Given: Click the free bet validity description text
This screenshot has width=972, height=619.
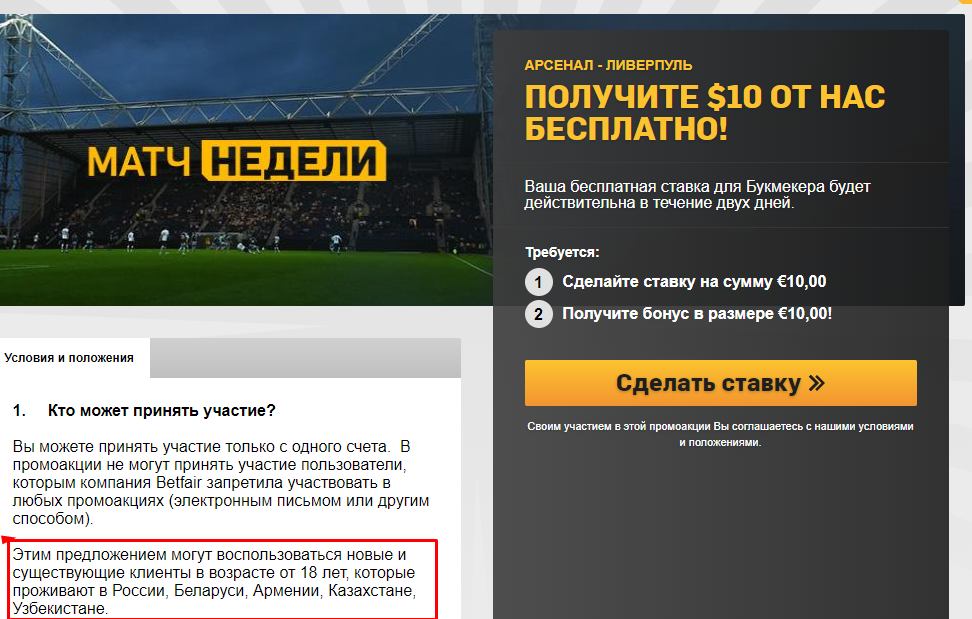Looking at the screenshot, I should click(697, 195).
